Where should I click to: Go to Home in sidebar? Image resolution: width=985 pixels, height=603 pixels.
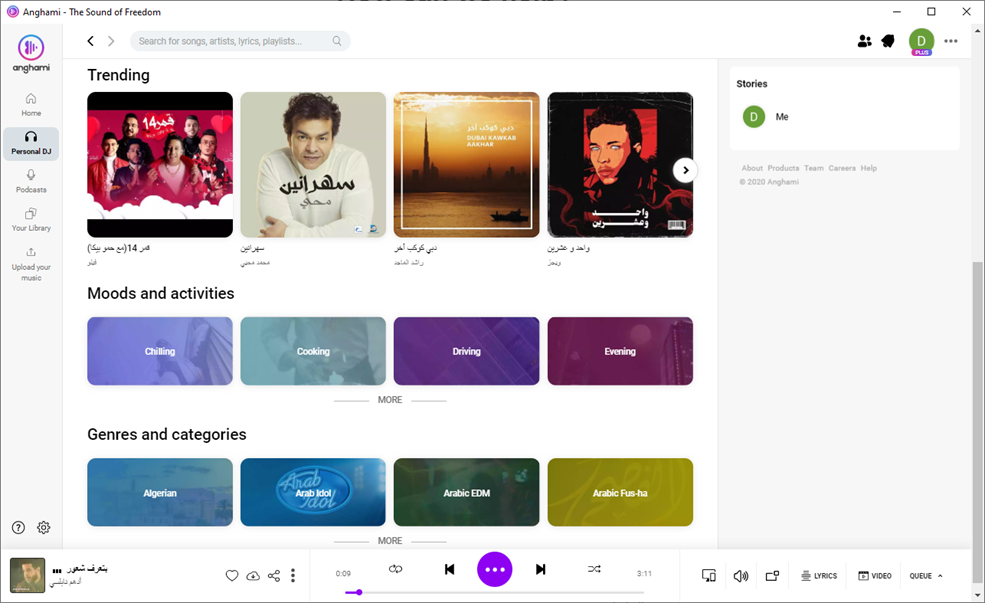[31, 105]
